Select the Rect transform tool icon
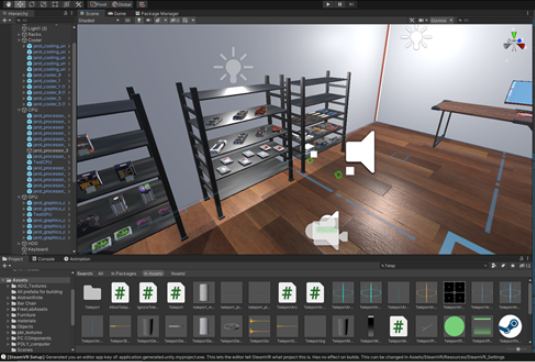The image size is (535, 362). (x=55, y=4)
